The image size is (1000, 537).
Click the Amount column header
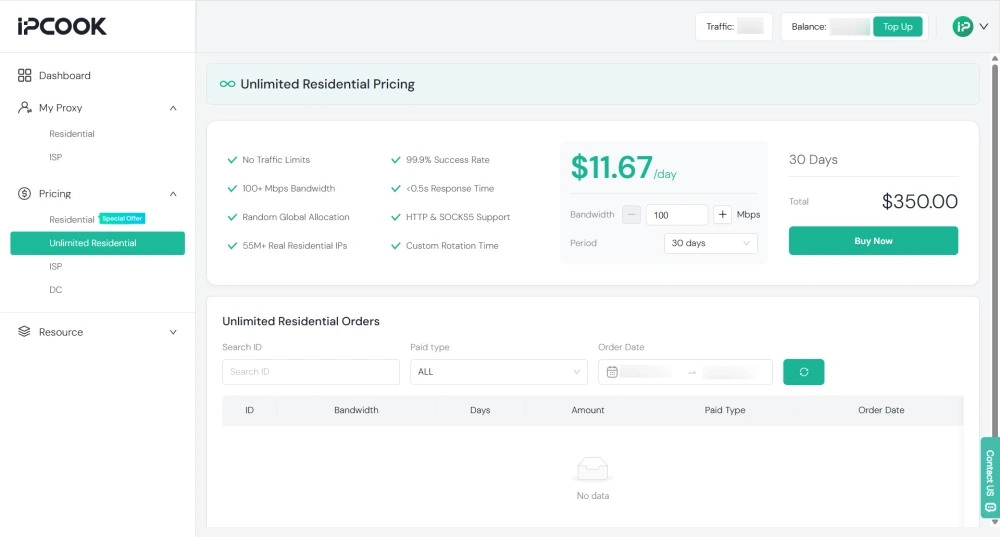[x=587, y=410]
